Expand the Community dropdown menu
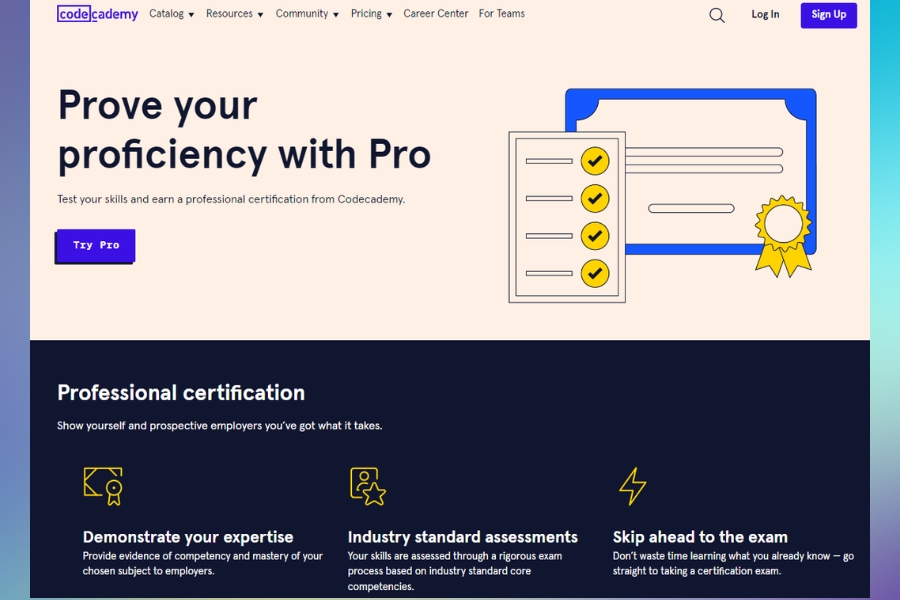The width and height of the screenshot is (900, 600). (x=307, y=14)
